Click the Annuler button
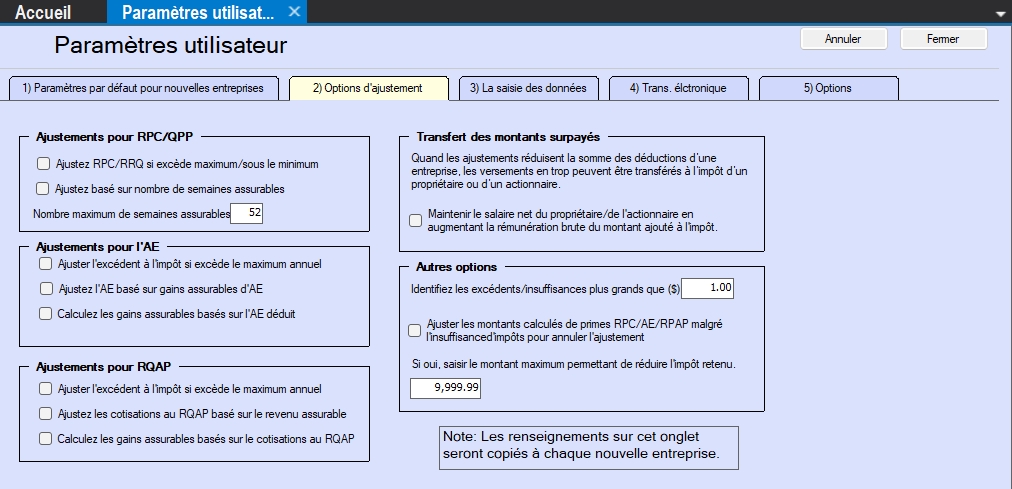Viewport: 1012px width, 489px height. [843, 39]
